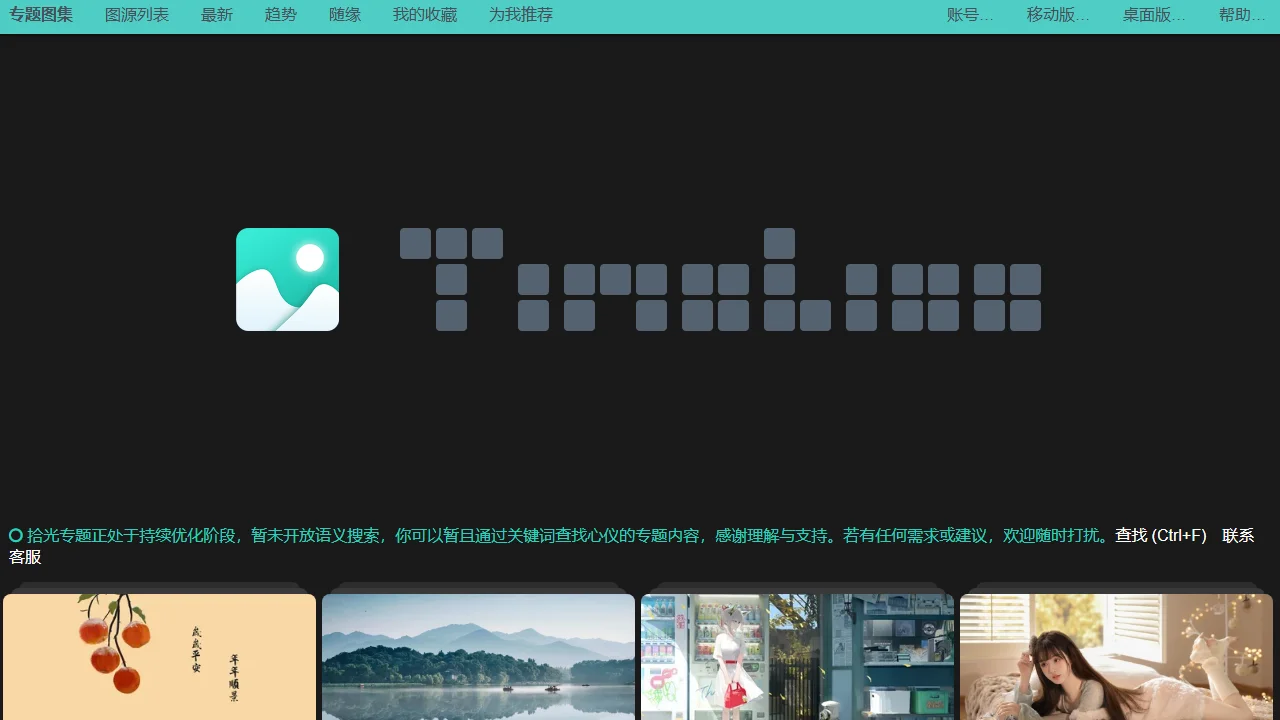Screen dimensions: 1280x720
Task: Open the misty mountain lake thumbnail
Action: pos(478,657)
